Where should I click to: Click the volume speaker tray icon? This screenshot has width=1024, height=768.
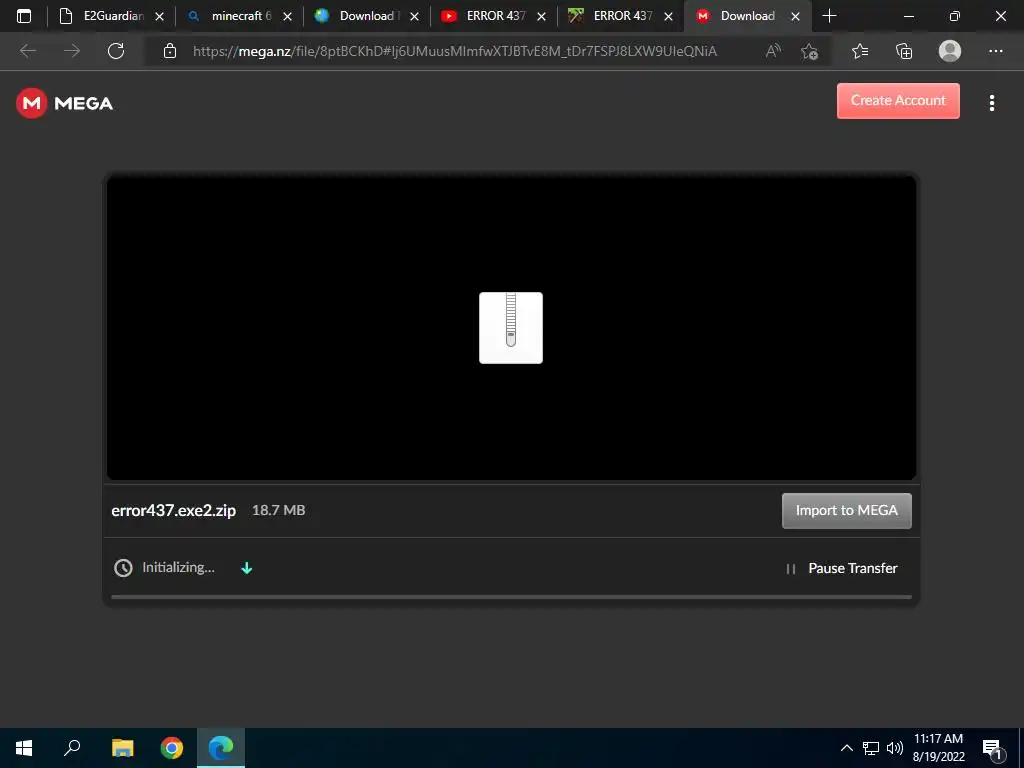pos(895,748)
